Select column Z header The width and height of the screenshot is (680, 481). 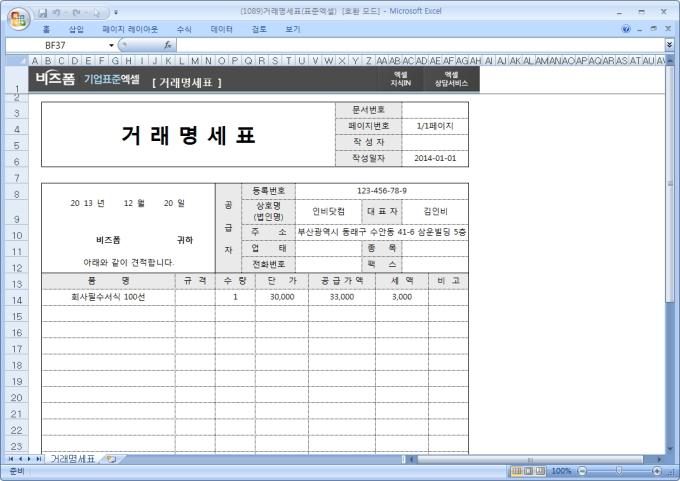click(368, 61)
